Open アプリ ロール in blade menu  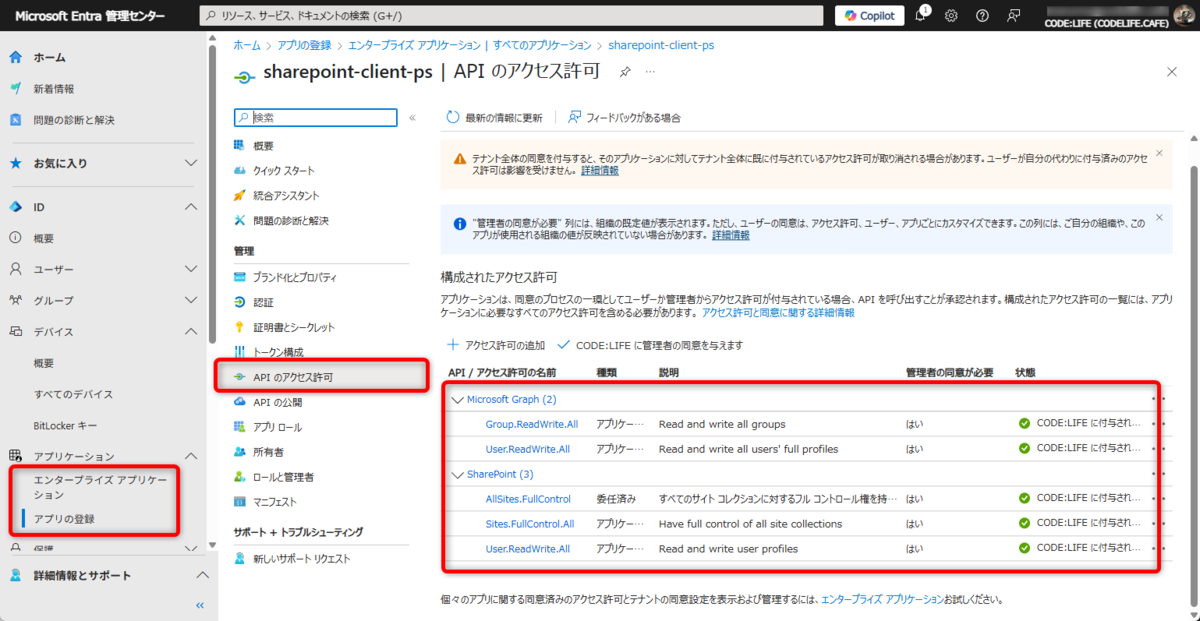click(x=278, y=427)
